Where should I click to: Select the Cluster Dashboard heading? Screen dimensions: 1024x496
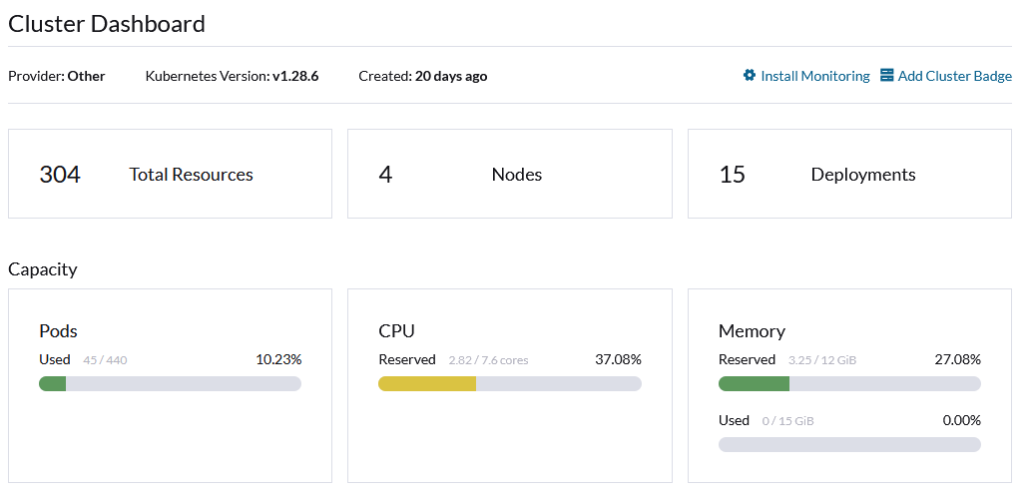tap(106, 24)
